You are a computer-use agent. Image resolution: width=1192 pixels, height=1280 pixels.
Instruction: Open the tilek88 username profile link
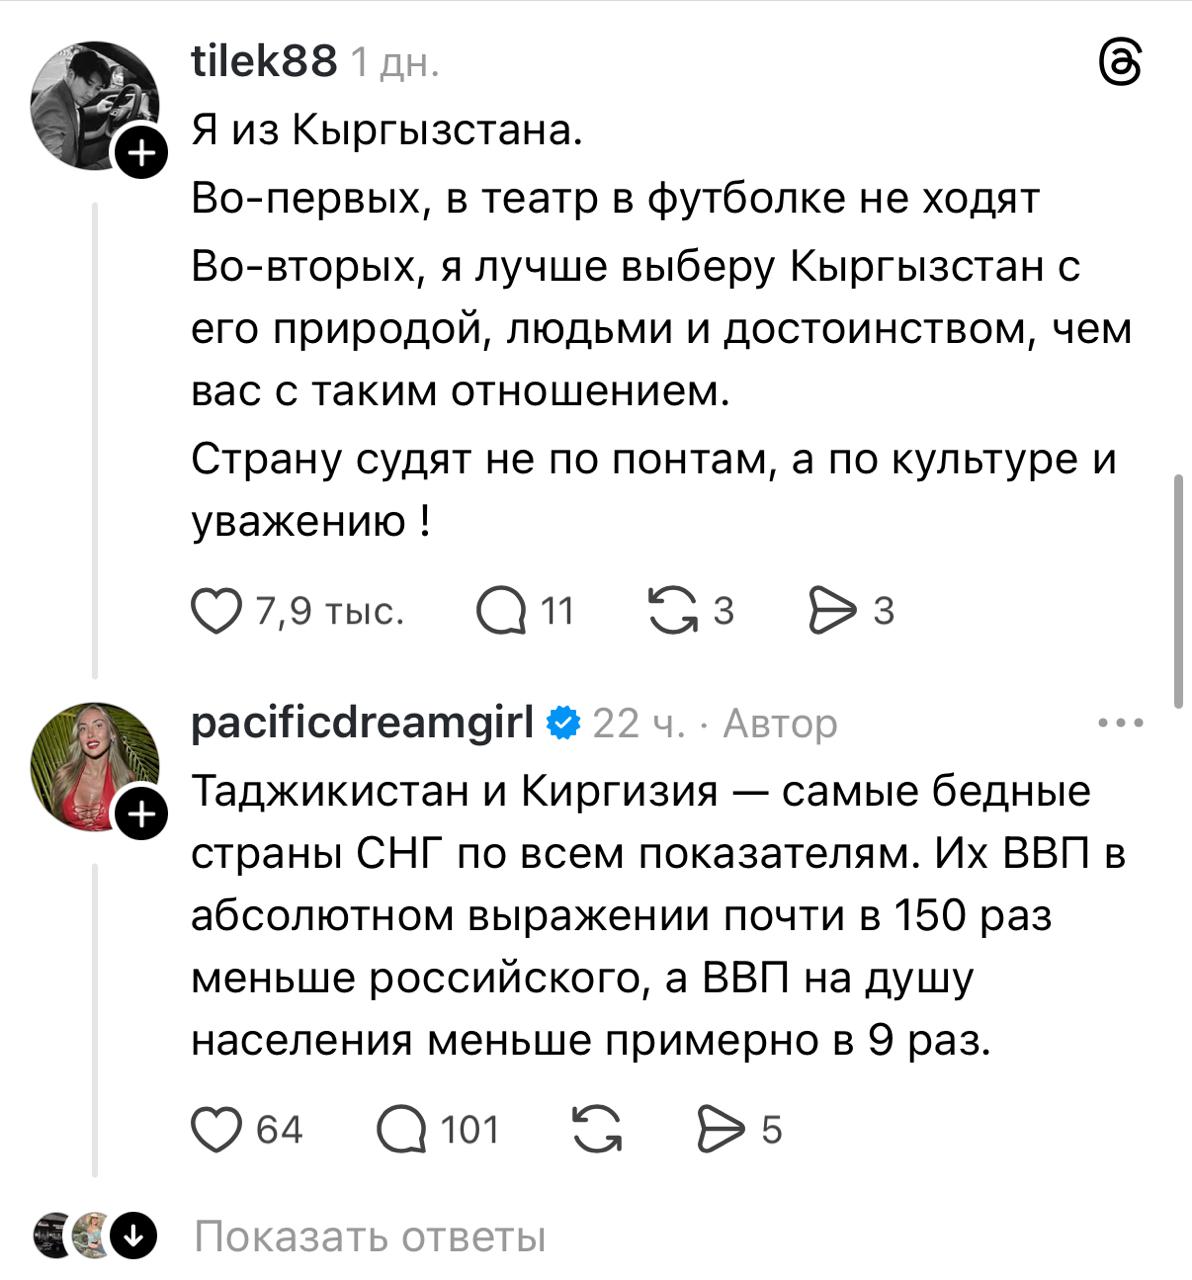click(264, 62)
